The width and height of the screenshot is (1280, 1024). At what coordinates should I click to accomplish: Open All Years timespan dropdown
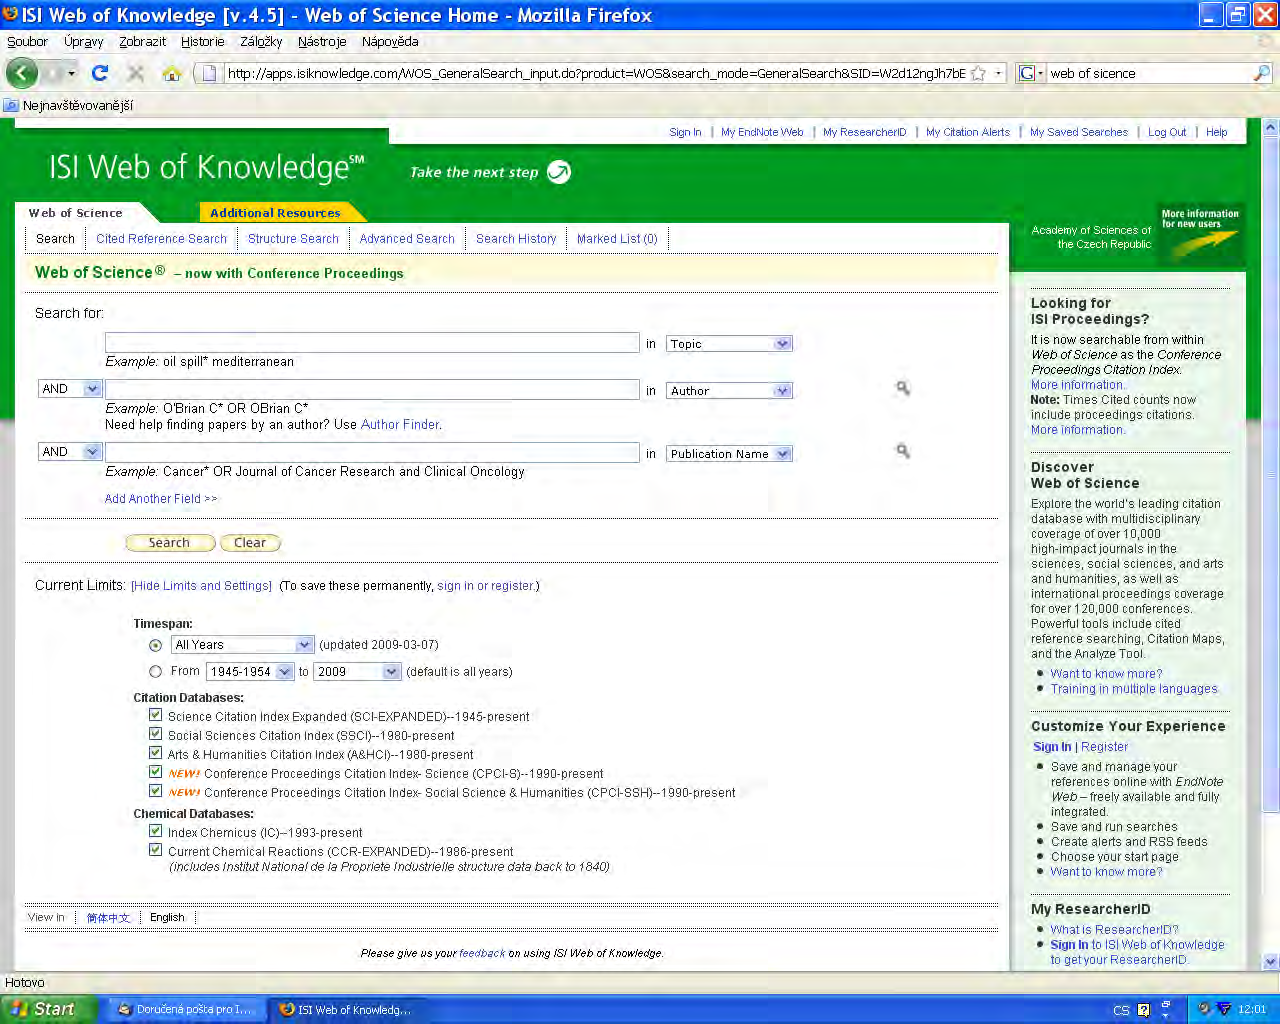243,645
